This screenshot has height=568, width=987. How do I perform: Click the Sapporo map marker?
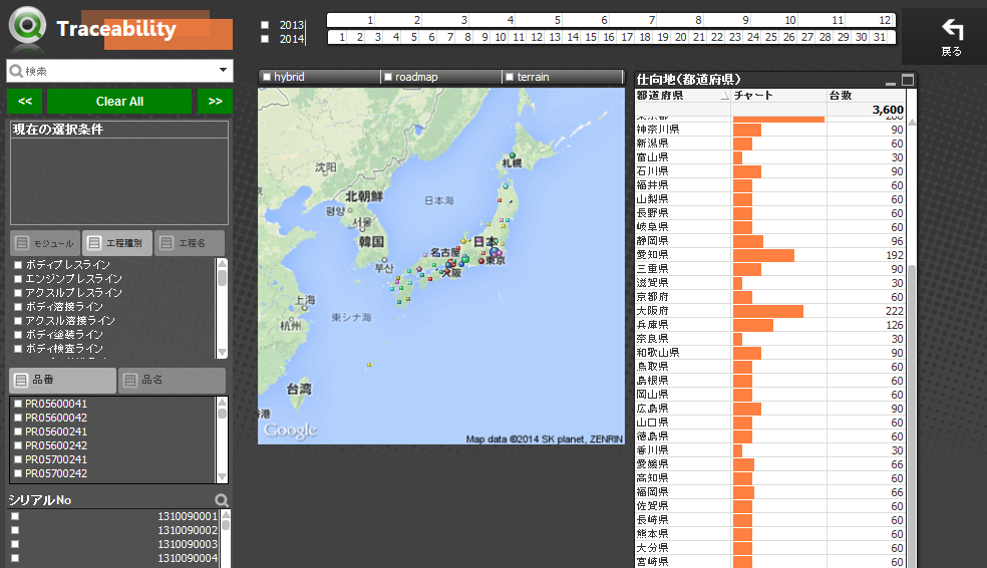(x=512, y=156)
